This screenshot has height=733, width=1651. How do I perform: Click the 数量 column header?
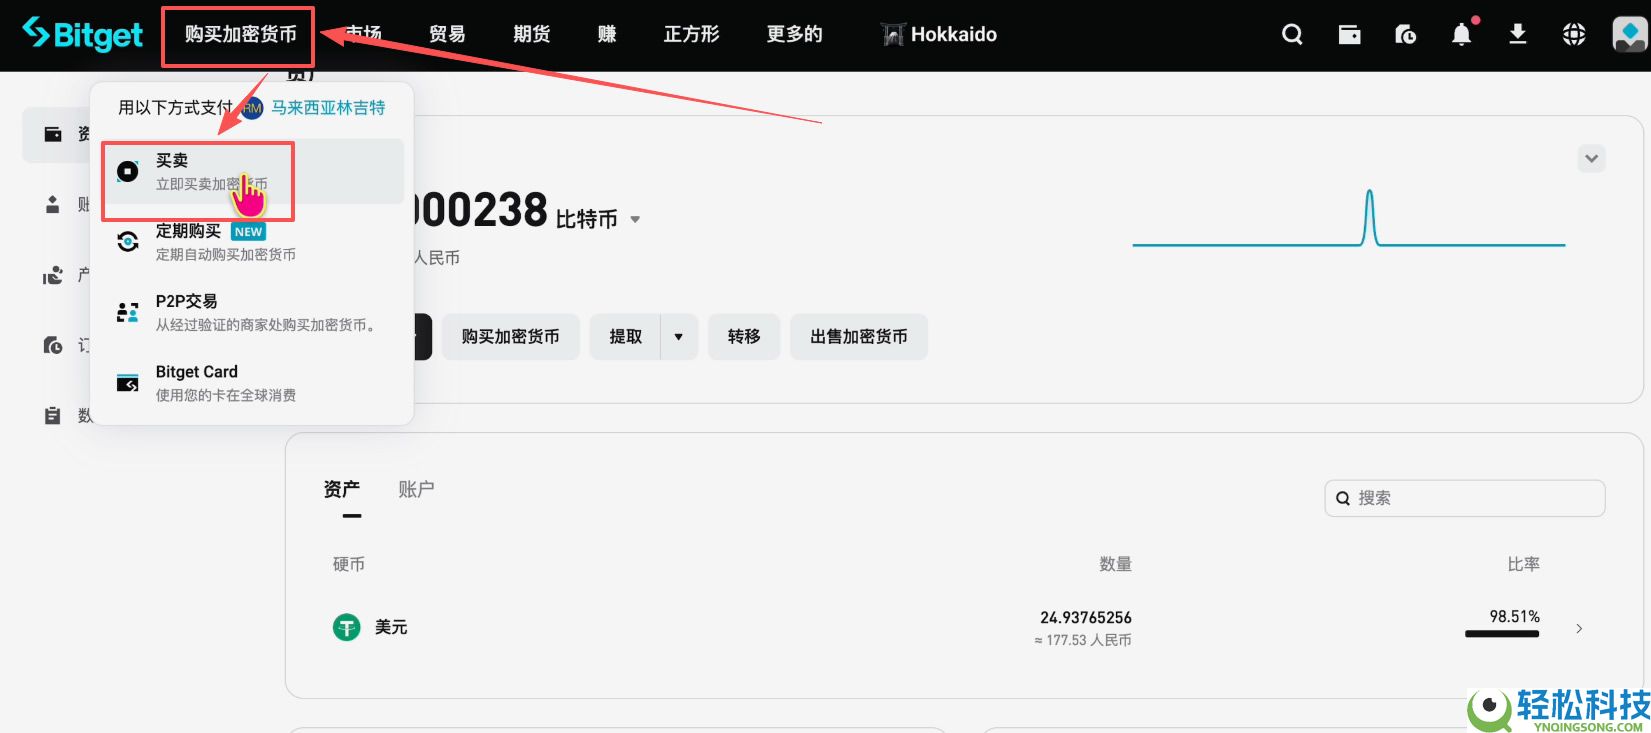(1116, 564)
